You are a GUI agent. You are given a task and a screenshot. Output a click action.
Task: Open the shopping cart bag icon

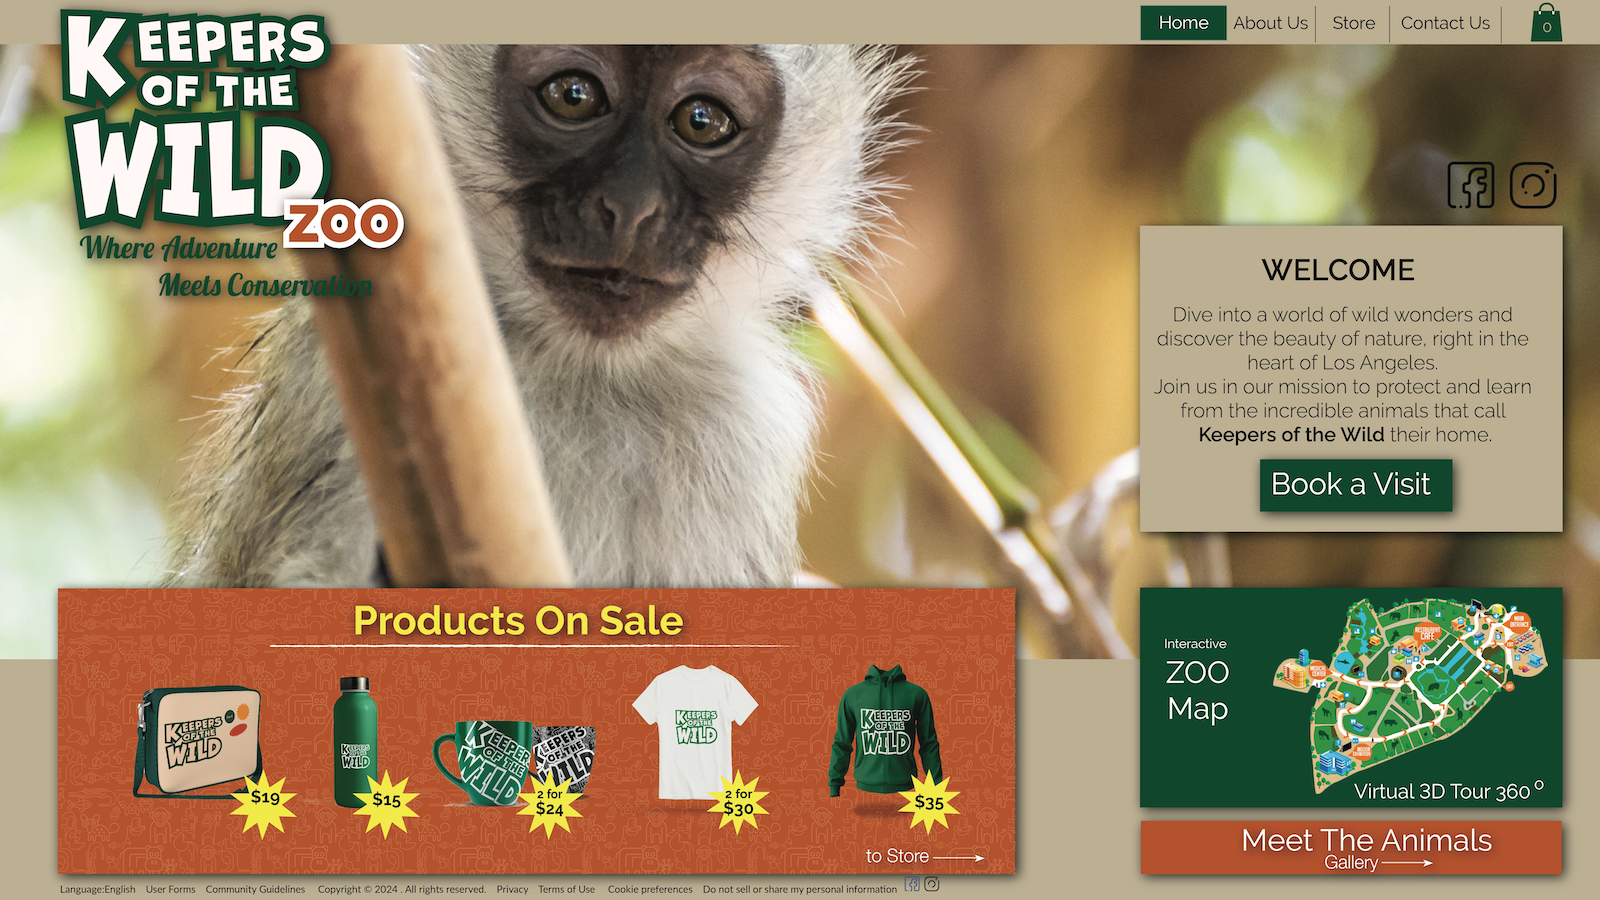click(1546, 23)
